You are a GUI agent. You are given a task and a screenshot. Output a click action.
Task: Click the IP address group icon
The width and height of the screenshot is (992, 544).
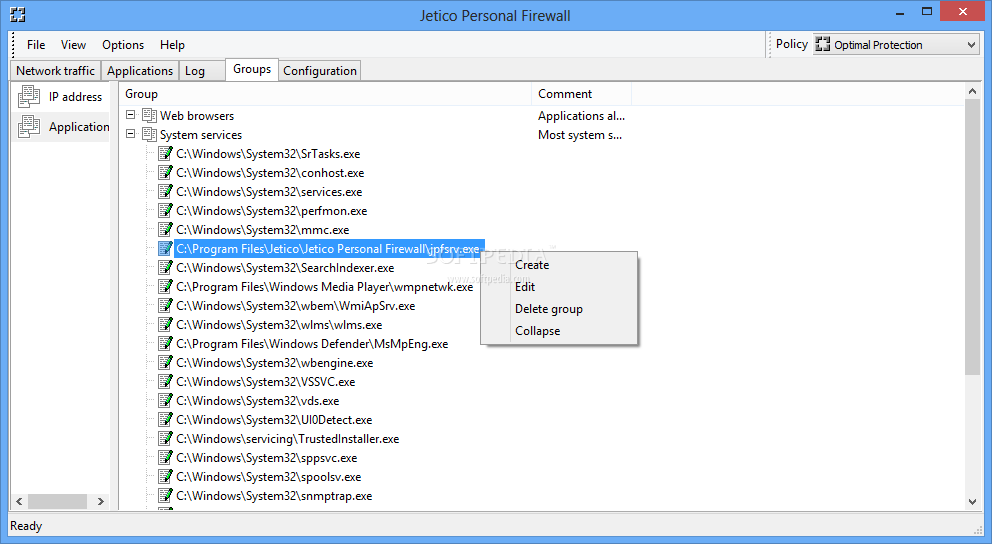pos(28,97)
